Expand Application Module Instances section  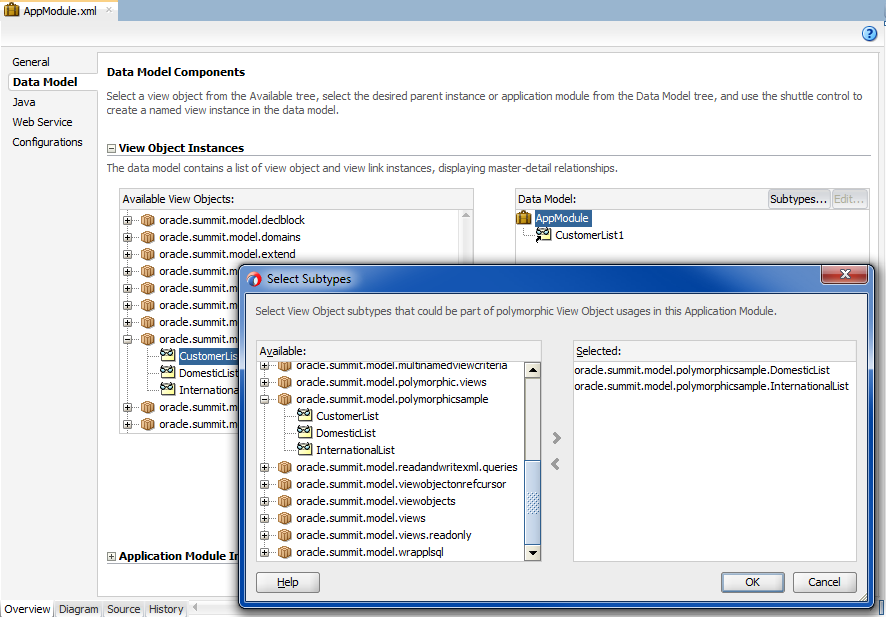pyautogui.click(x=111, y=557)
